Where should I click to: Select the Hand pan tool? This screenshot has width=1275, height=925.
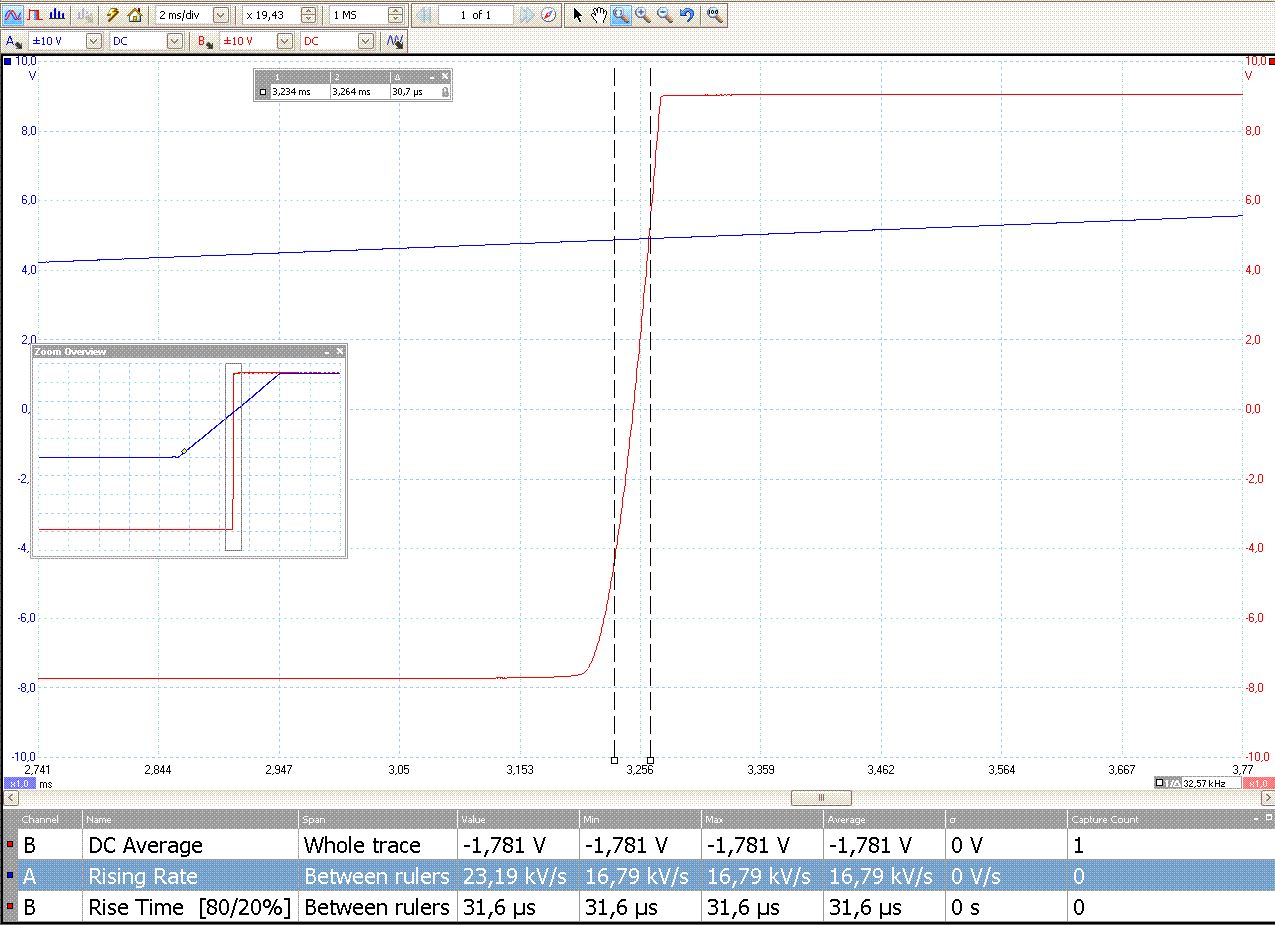pos(598,15)
